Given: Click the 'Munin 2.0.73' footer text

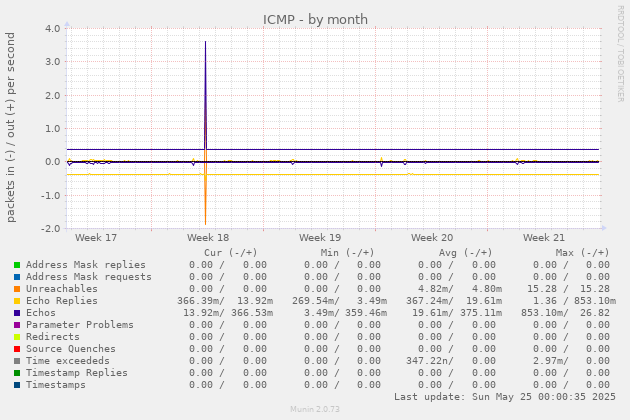Looking at the screenshot, I should click(315, 409).
